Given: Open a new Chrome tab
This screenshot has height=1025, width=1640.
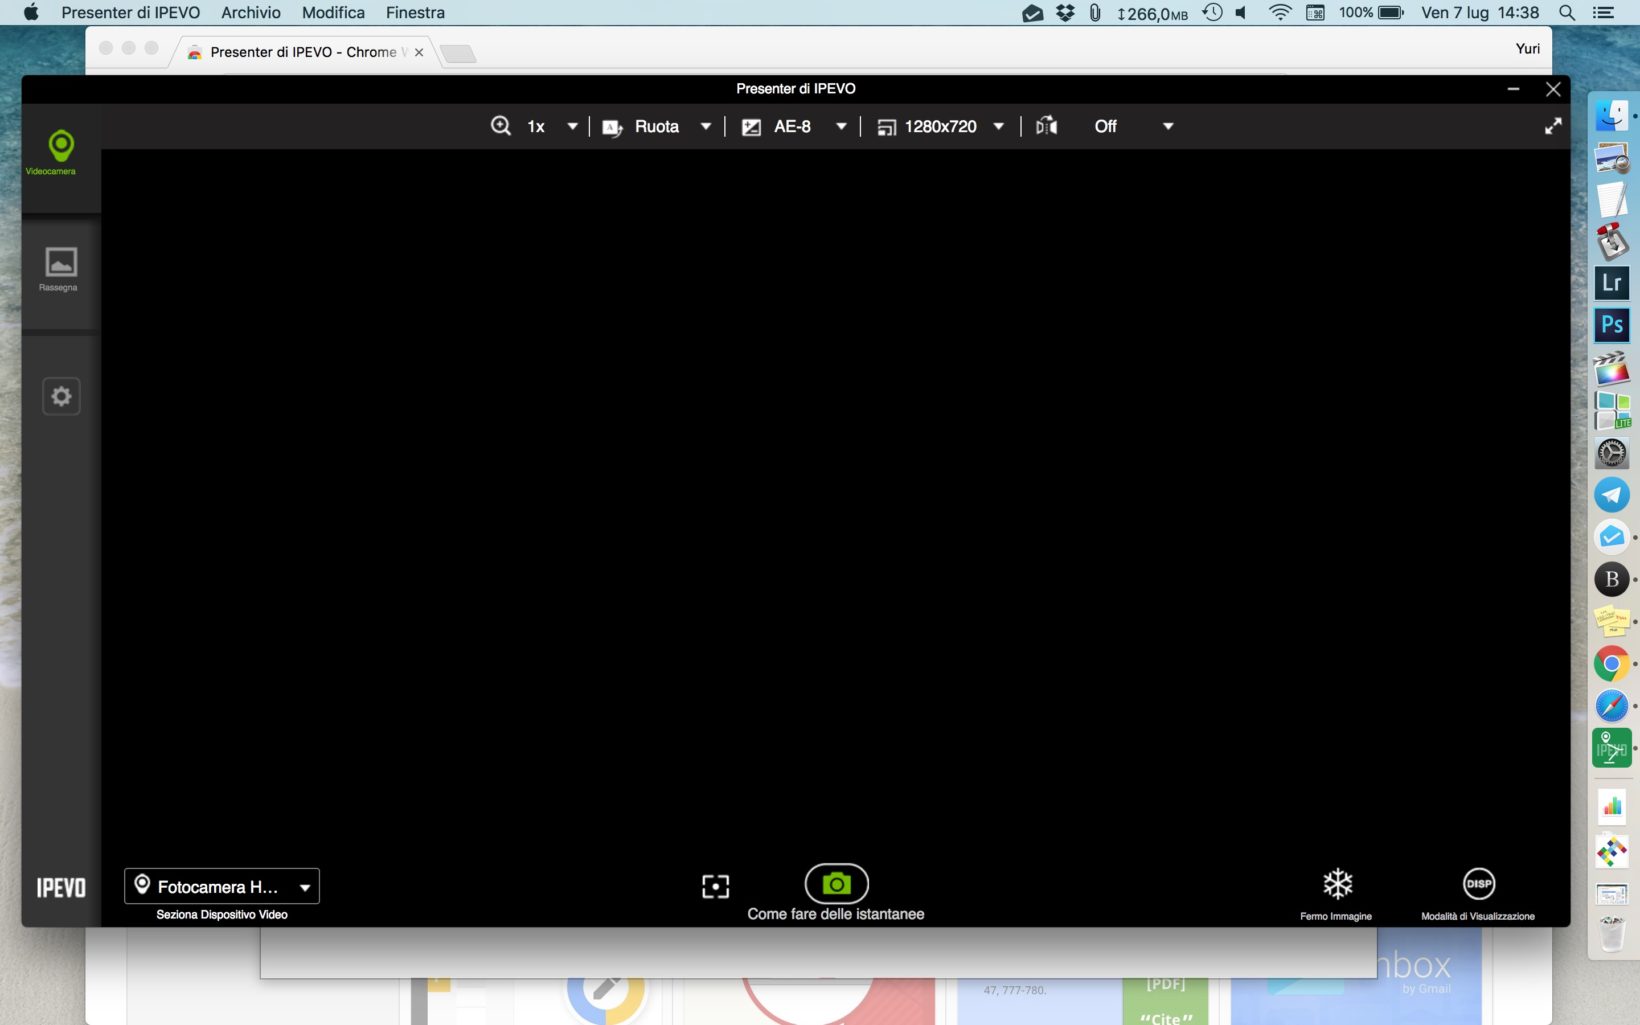Looking at the screenshot, I should (x=458, y=53).
